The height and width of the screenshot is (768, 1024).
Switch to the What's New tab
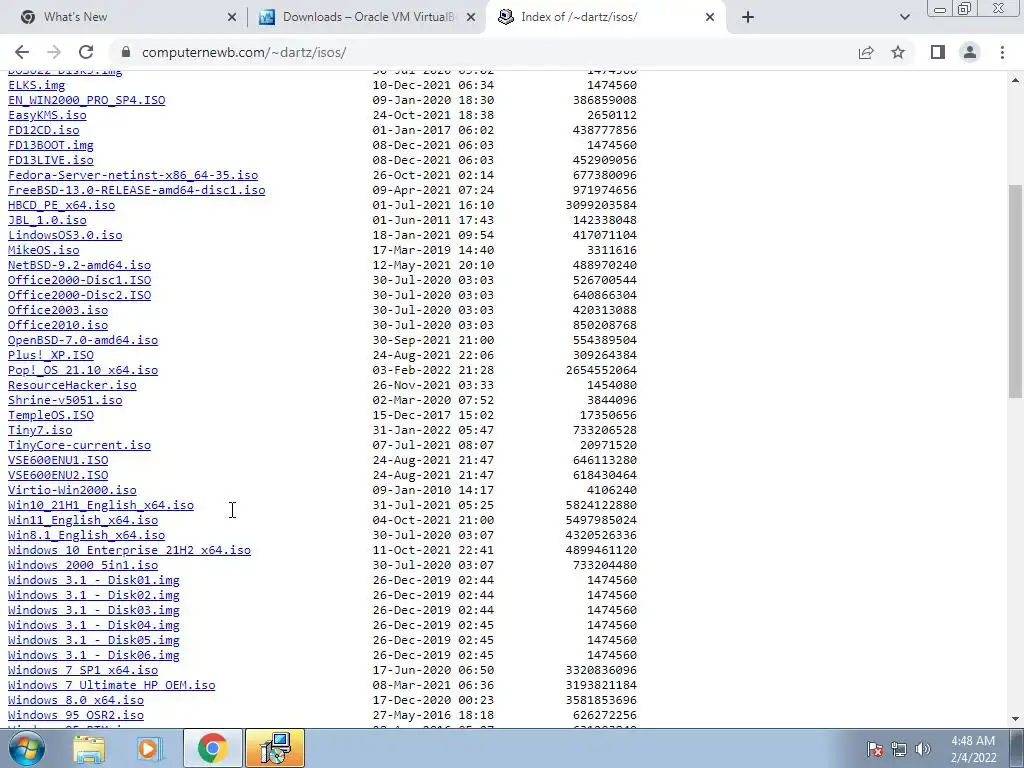(x=124, y=17)
